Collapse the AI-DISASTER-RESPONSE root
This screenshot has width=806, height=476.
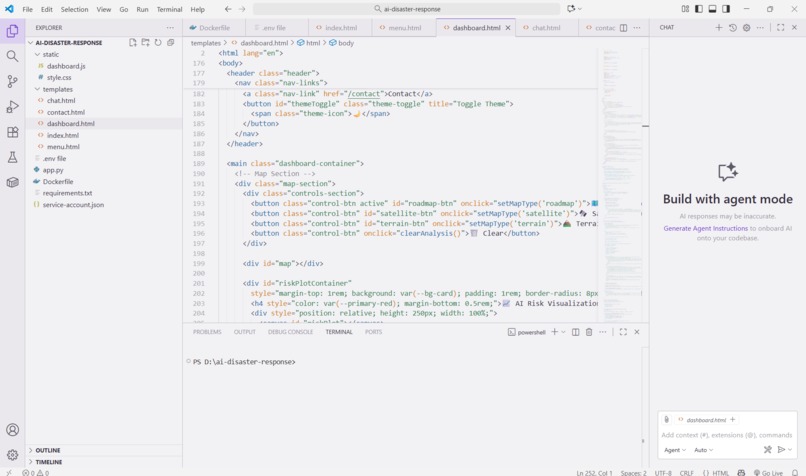click(31, 43)
